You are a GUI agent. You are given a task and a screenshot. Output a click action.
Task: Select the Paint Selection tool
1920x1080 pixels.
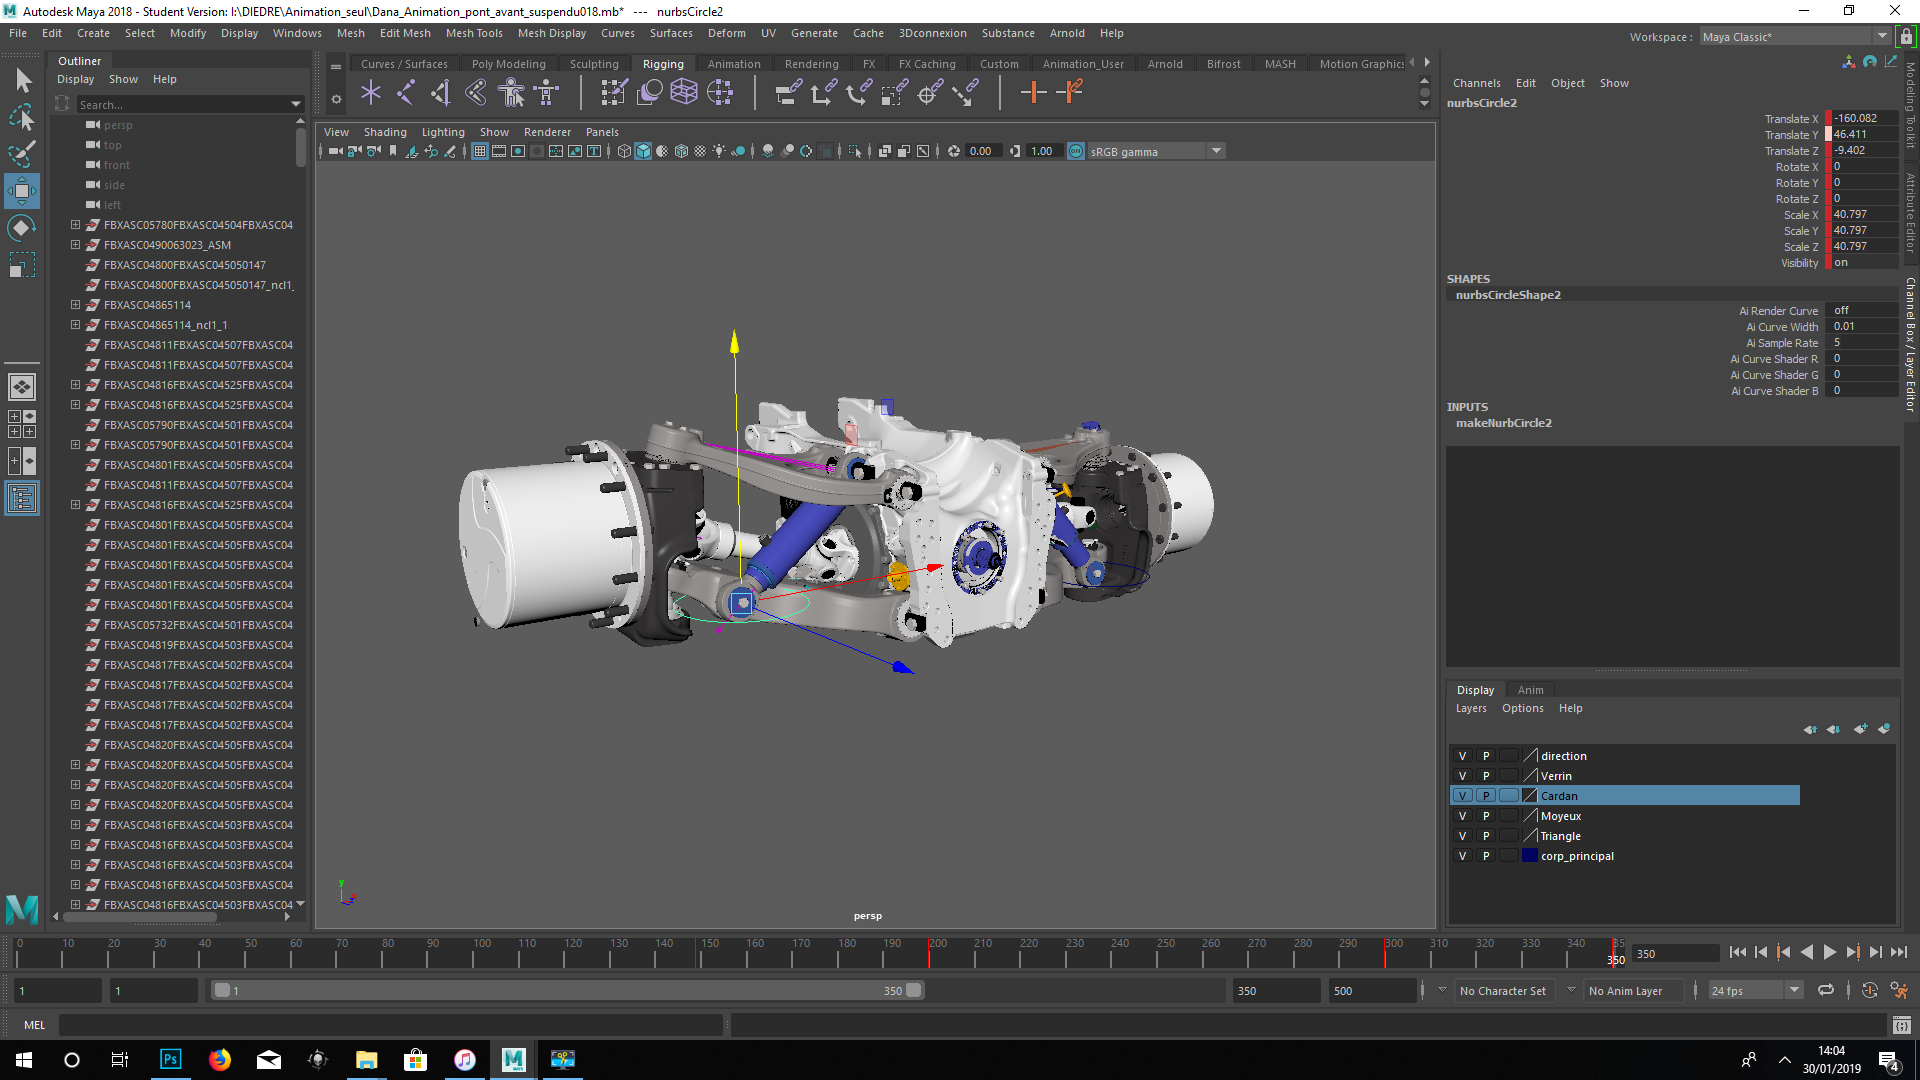pyautogui.click(x=22, y=153)
